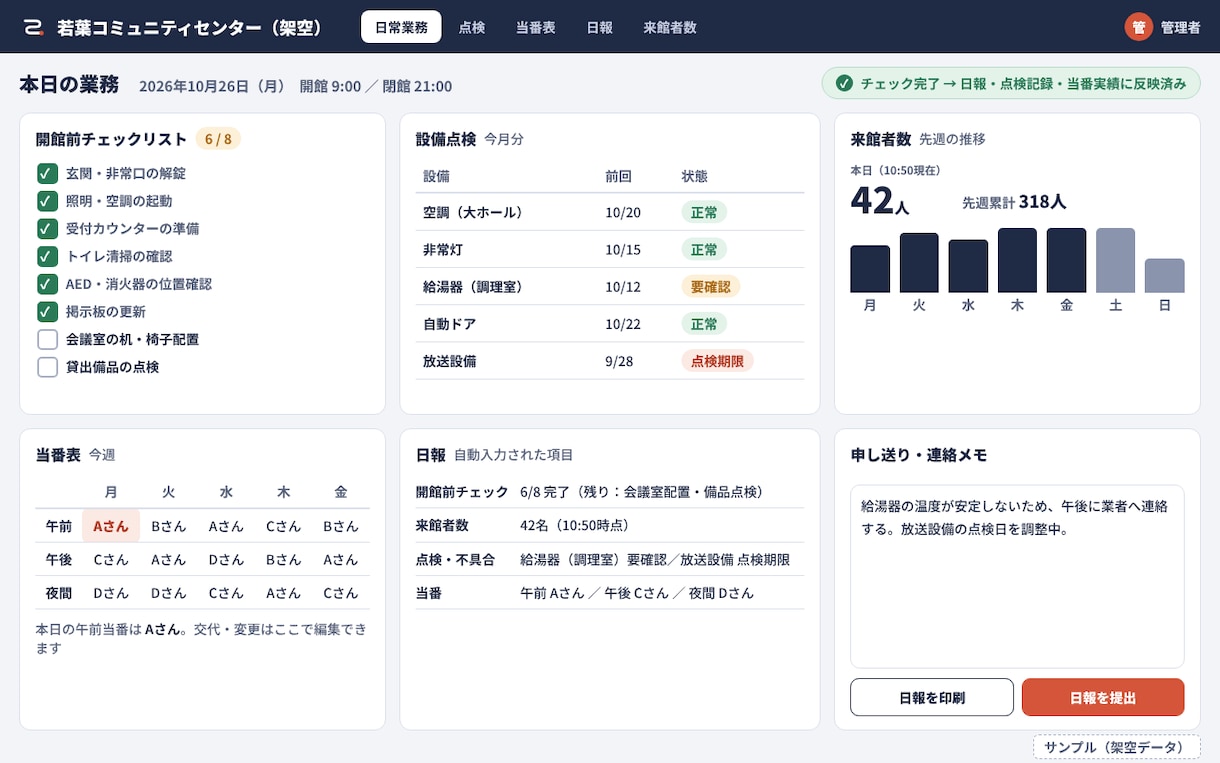Click 日報を印刷 button
Screen dimensions: 1220x763
tap(932, 697)
